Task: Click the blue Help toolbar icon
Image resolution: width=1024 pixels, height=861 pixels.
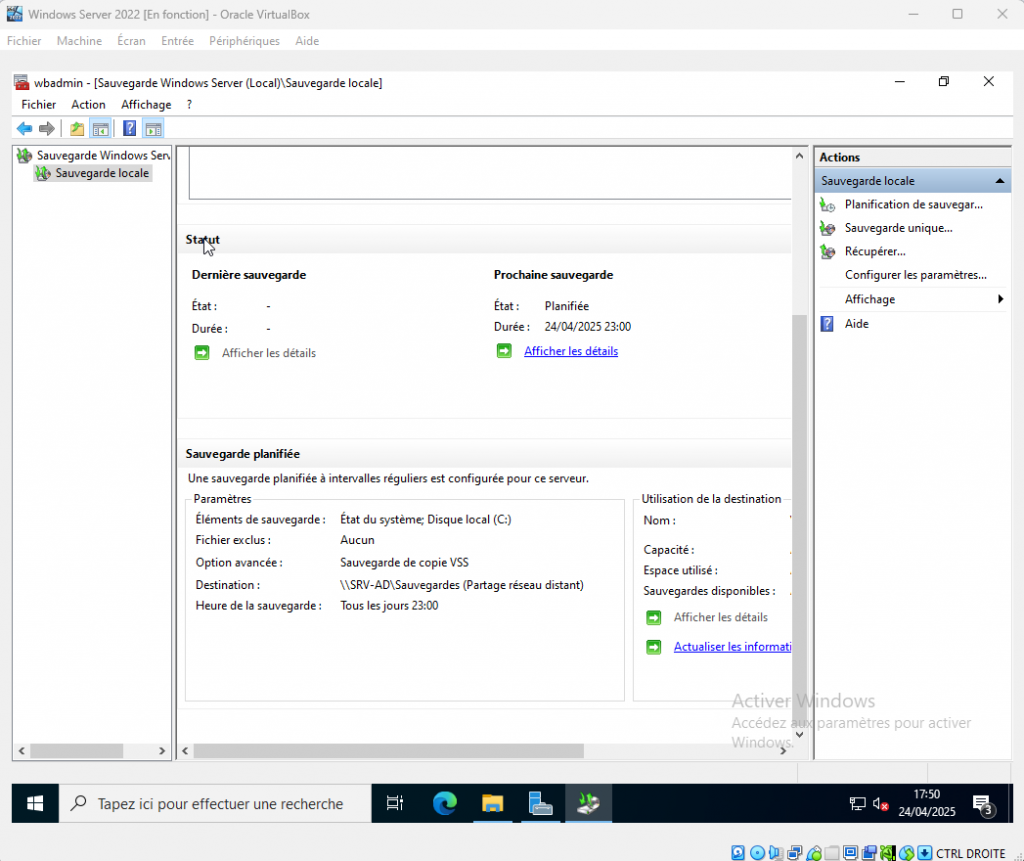Action: [x=129, y=128]
